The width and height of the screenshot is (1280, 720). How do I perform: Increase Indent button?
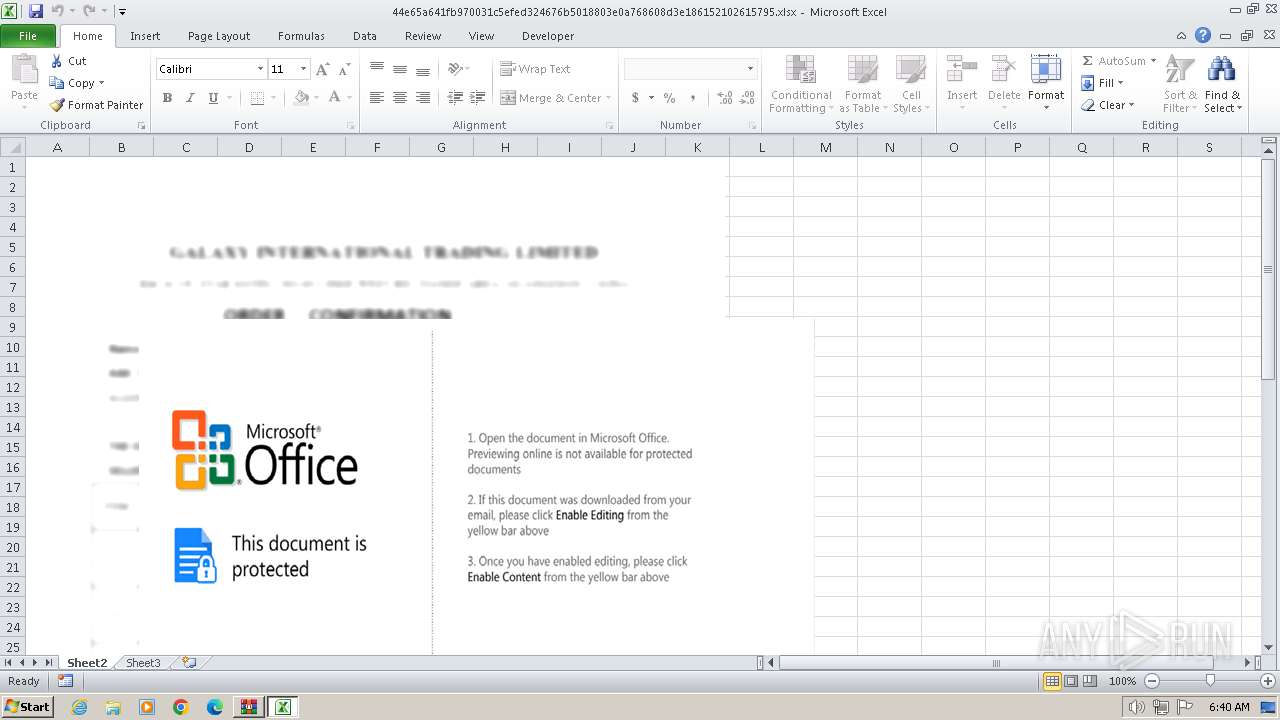[x=477, y=98]
